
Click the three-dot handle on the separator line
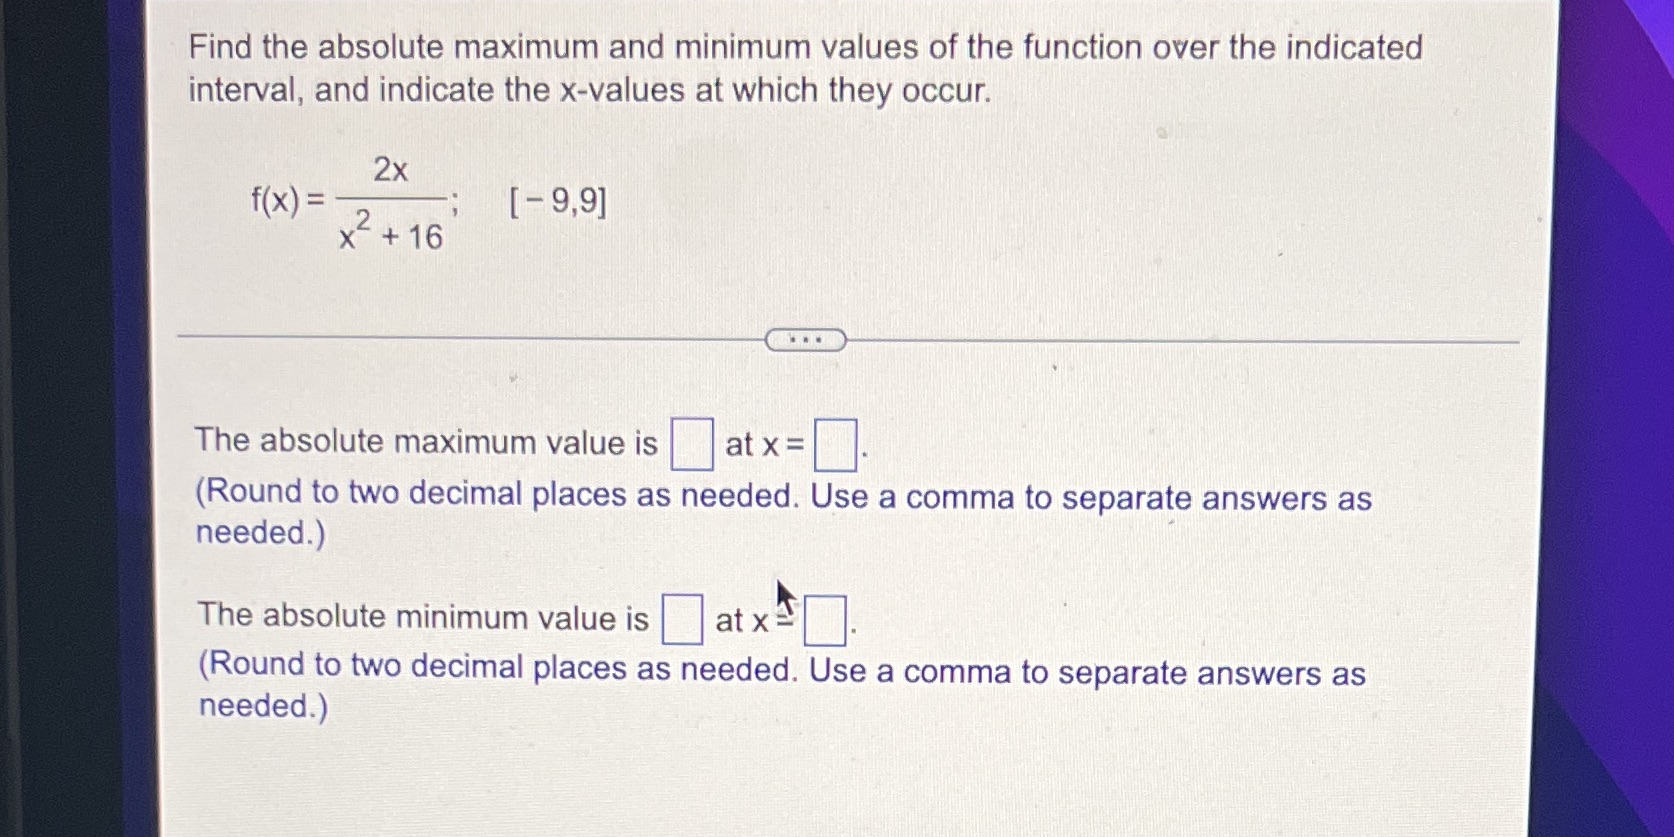tap(804, 340)
